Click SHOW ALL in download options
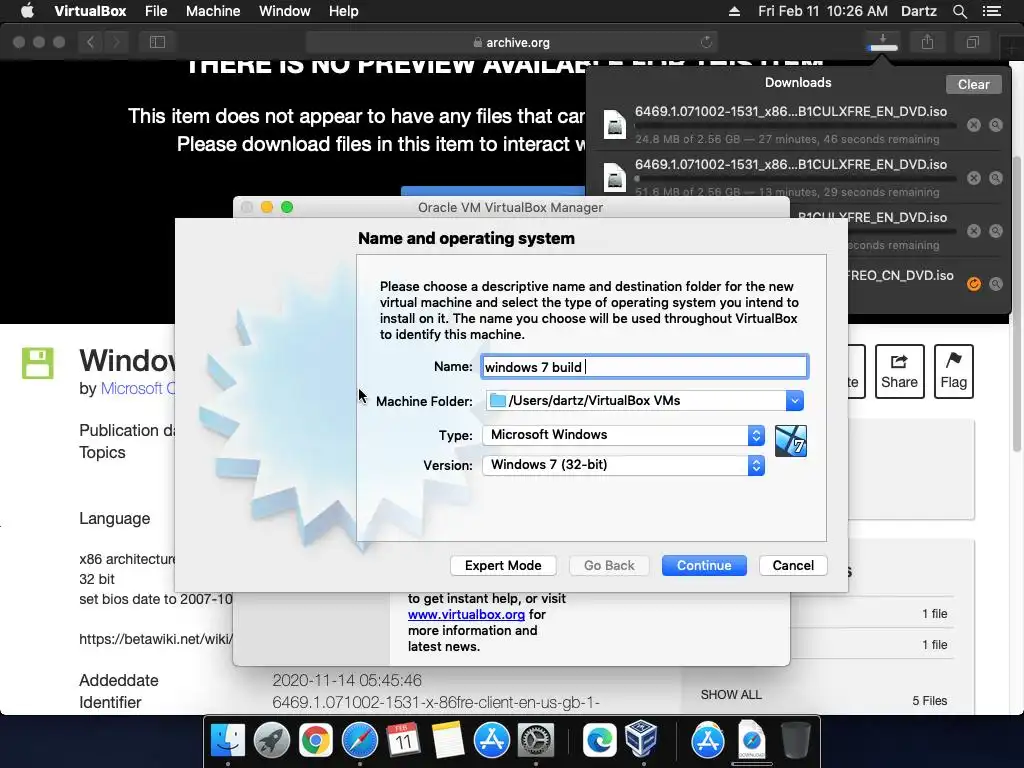 (x=731, y=695)
